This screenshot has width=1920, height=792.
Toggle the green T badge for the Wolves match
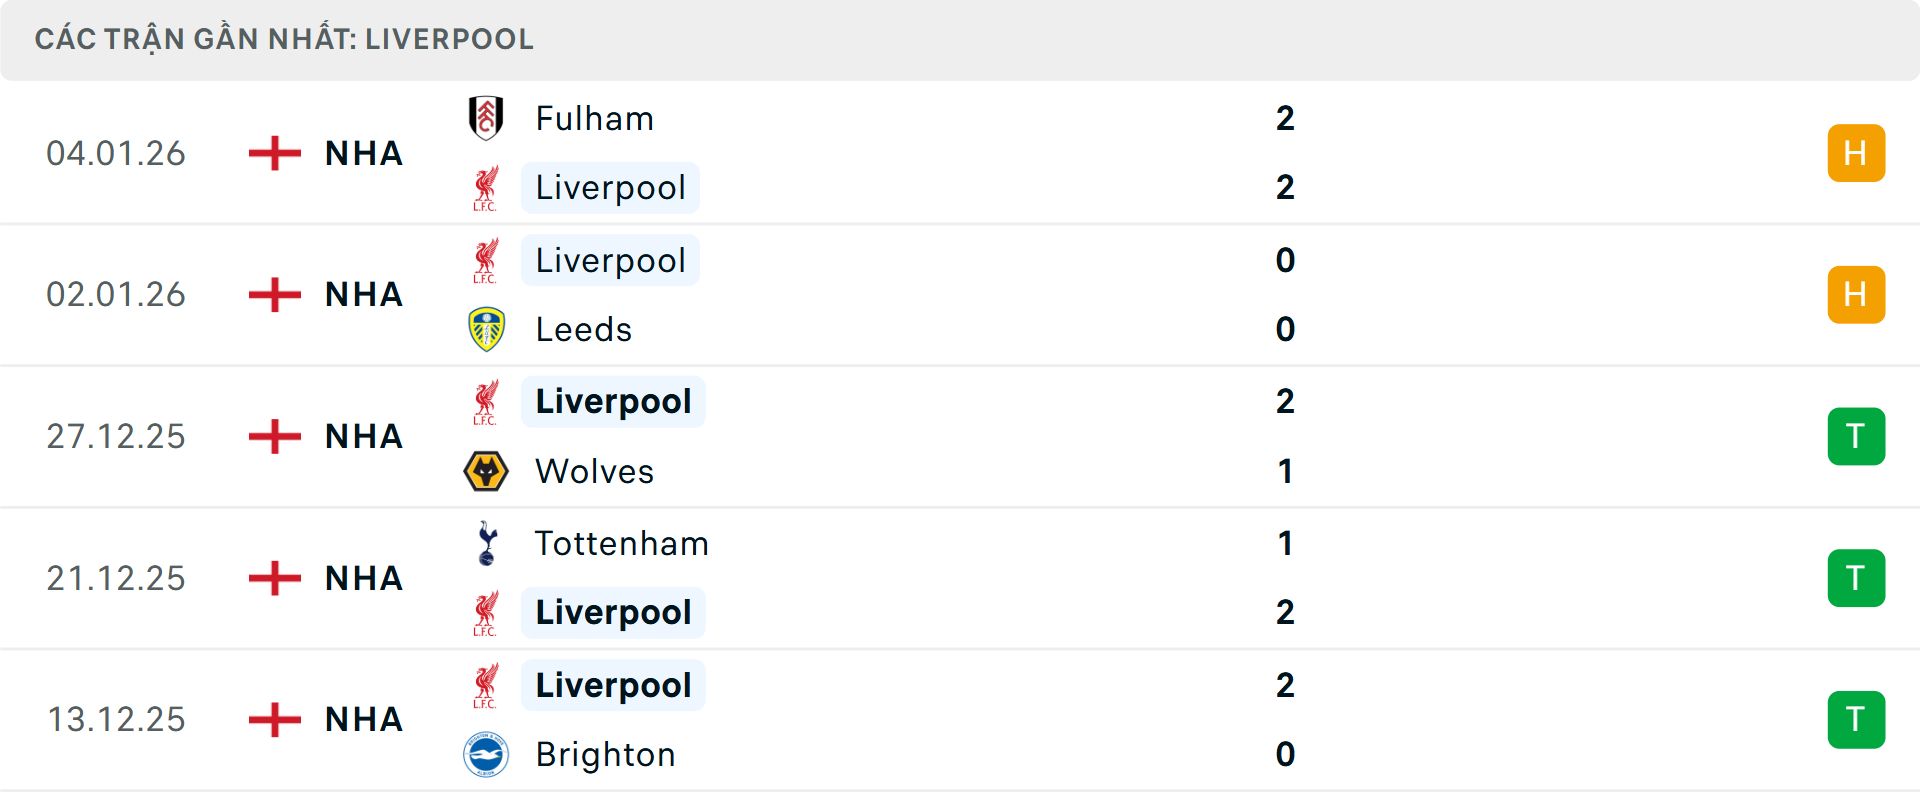click(x=1856, y=436)
